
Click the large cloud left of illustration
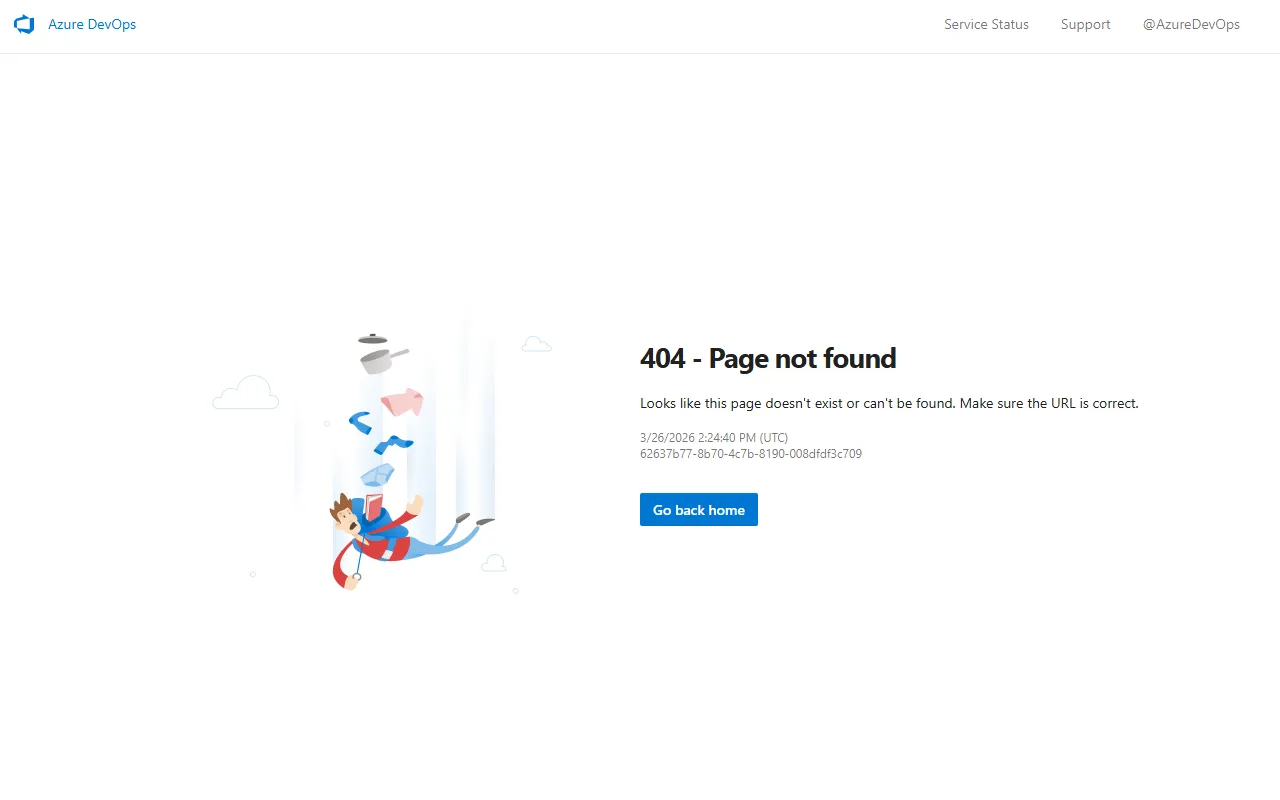[x=246, y=394]
